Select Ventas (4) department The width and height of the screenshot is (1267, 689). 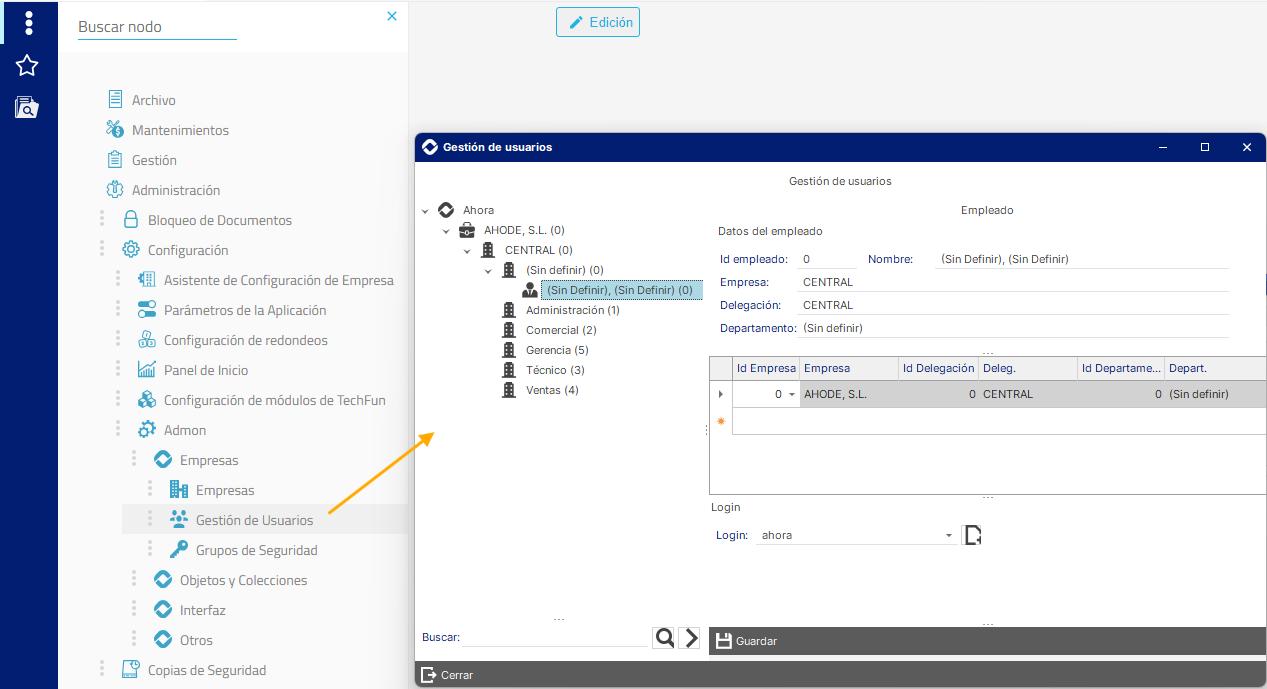pos(552,390)
